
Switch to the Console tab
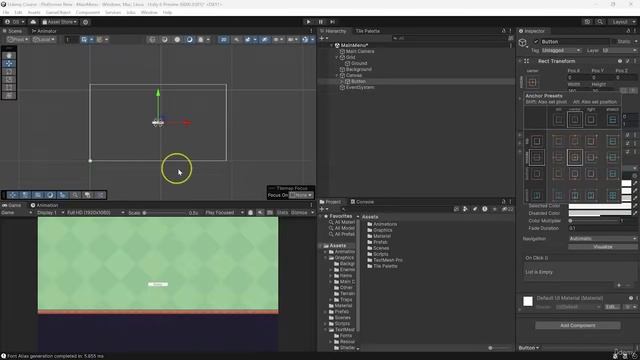tap(362, 202)
